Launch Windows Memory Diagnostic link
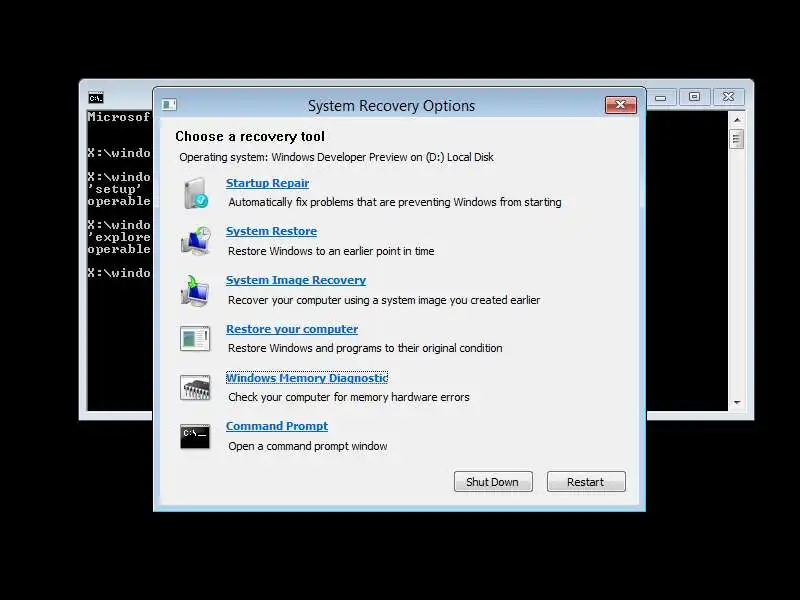This screenshot has width=800, height=600. tap(307, 378)
